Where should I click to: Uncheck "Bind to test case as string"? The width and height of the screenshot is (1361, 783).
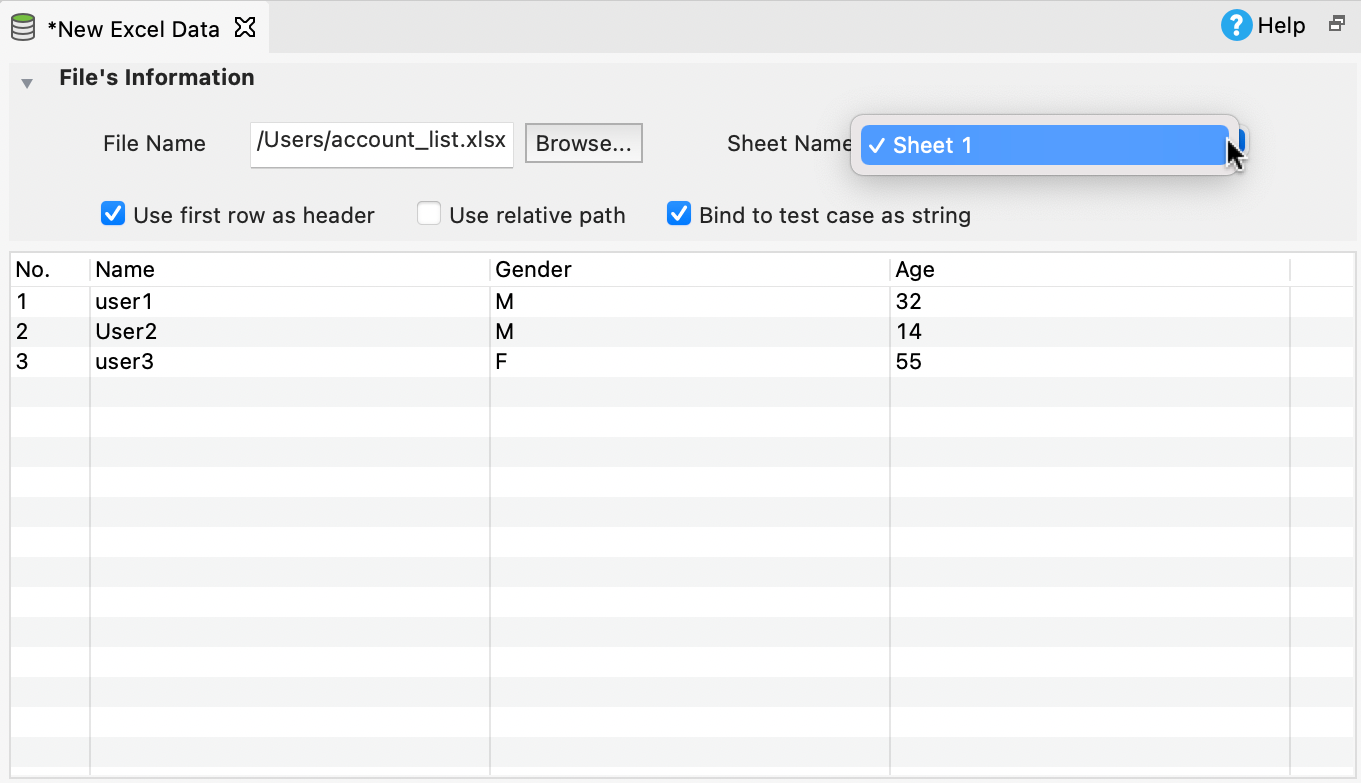(678, 213)
